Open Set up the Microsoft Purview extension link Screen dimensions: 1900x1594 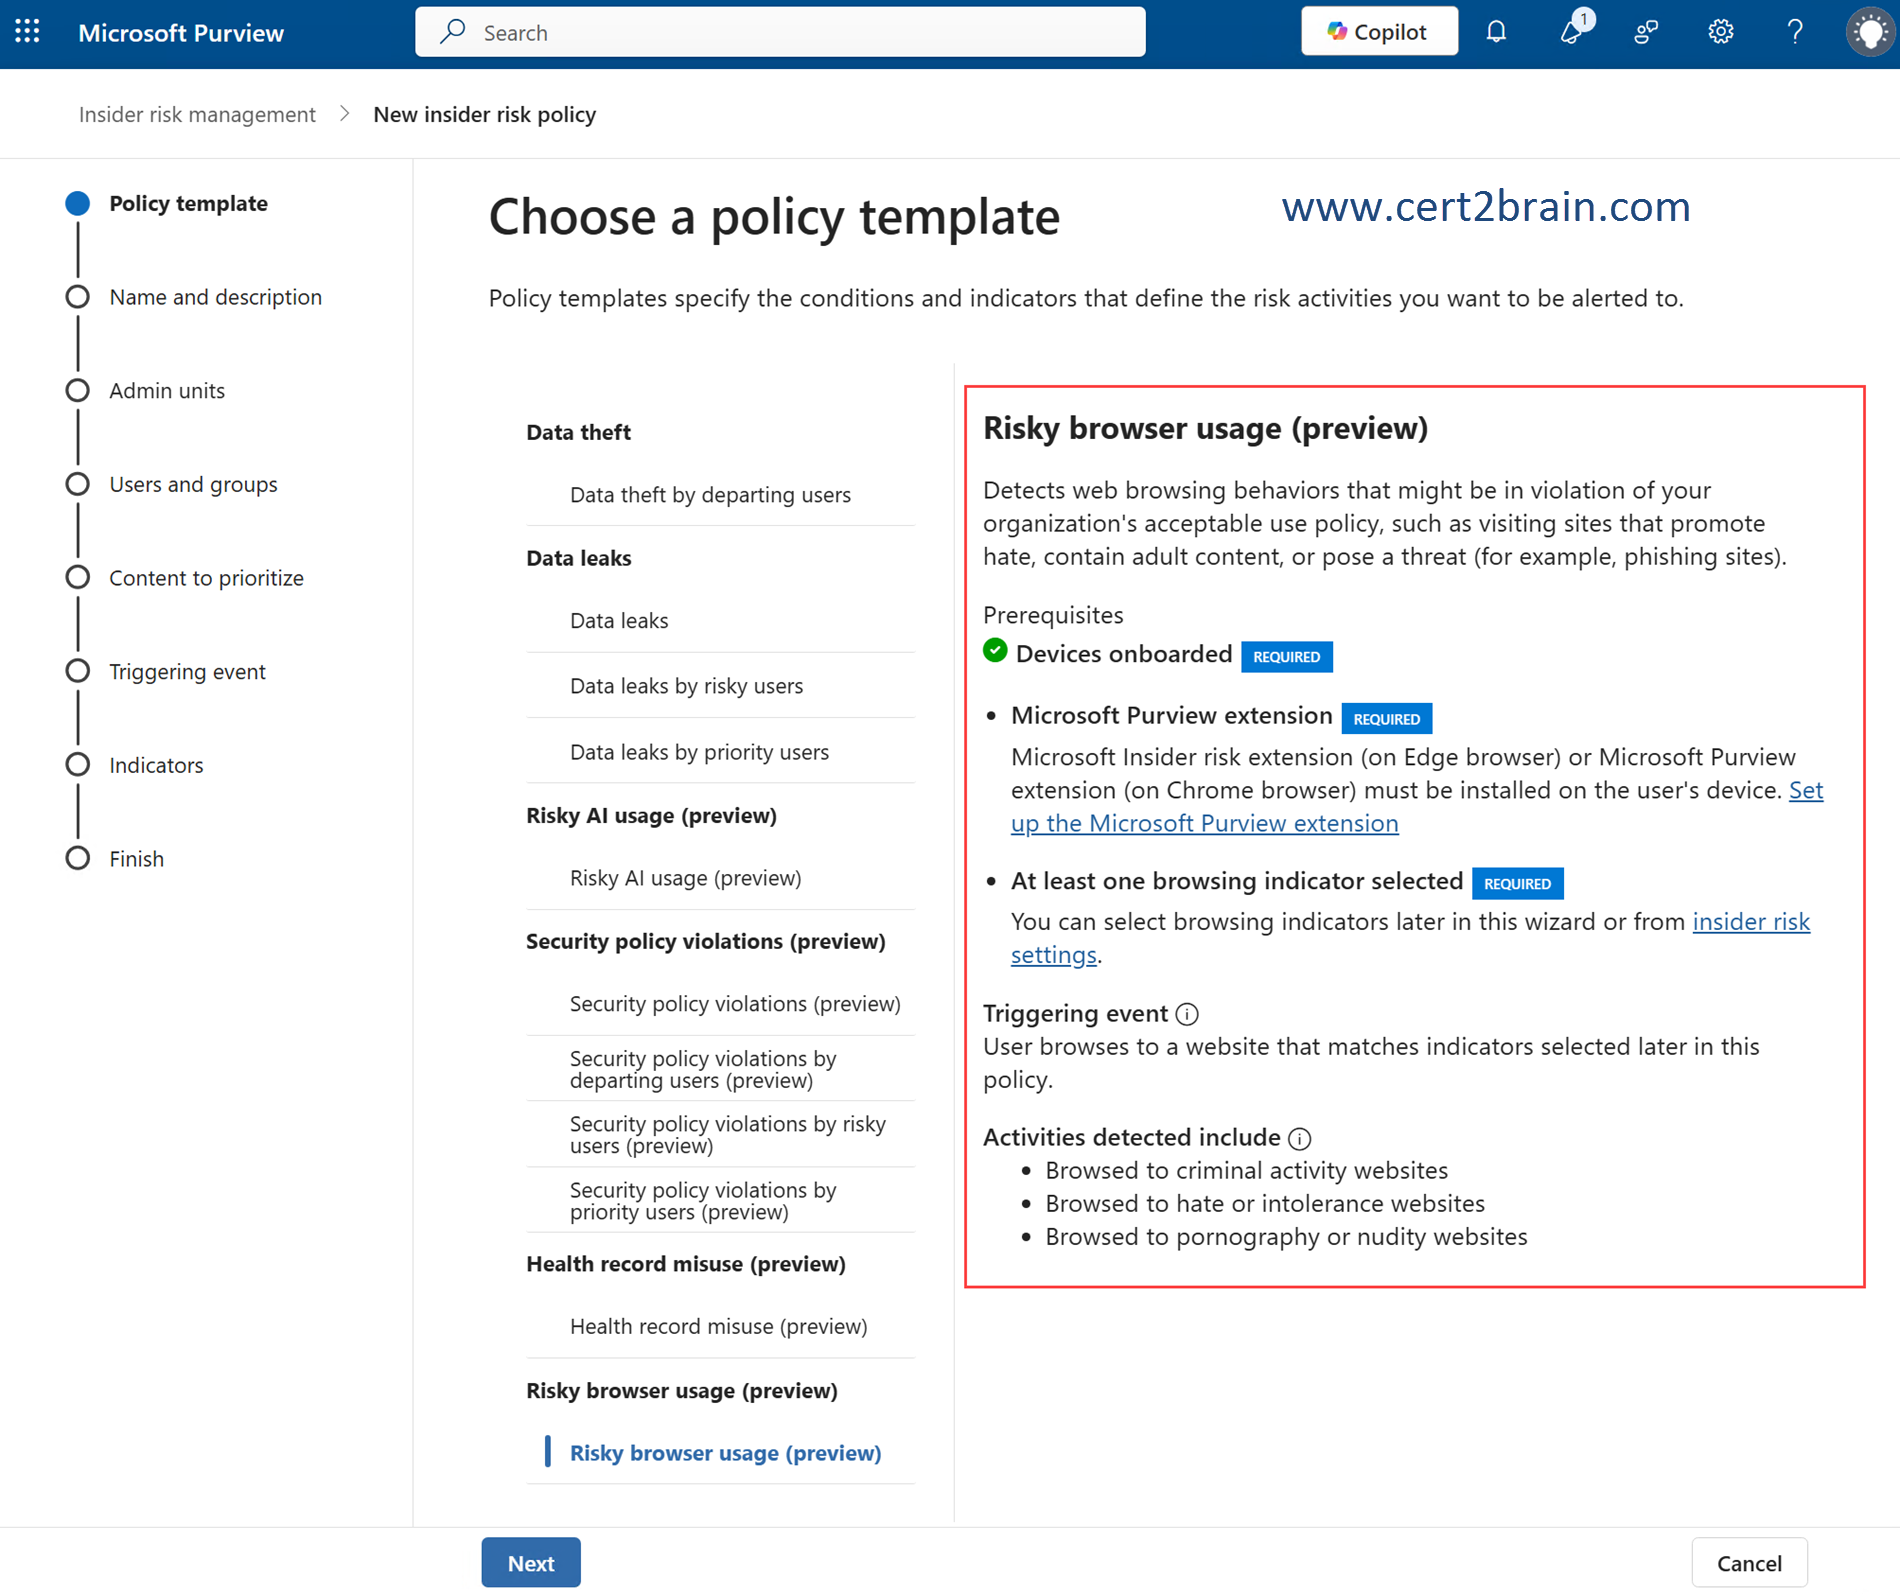1205,822
